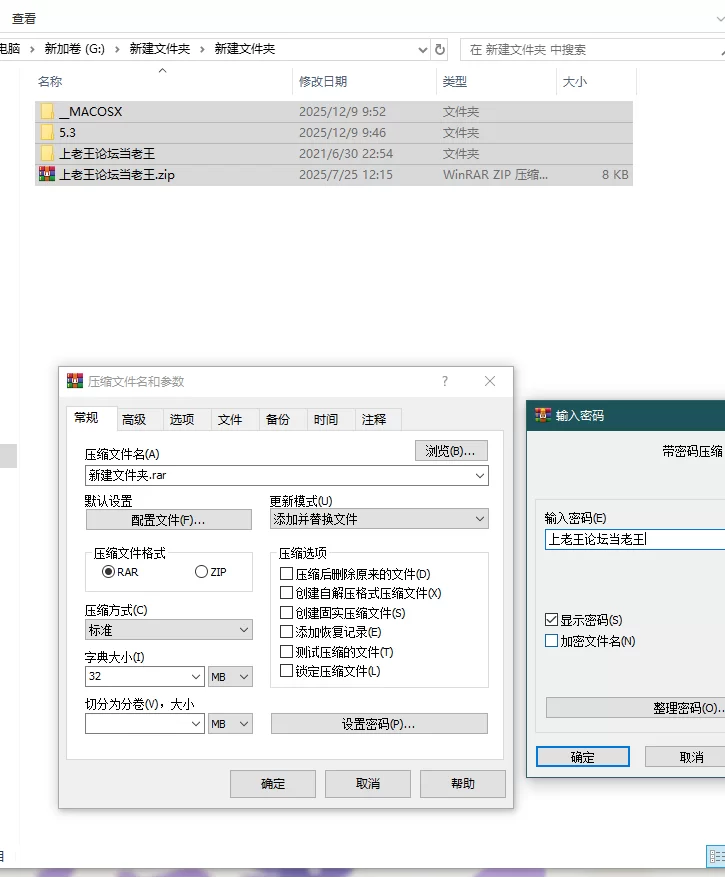
Task: Enable 添加恢复记录 checkbox
Action: [286, 632]
